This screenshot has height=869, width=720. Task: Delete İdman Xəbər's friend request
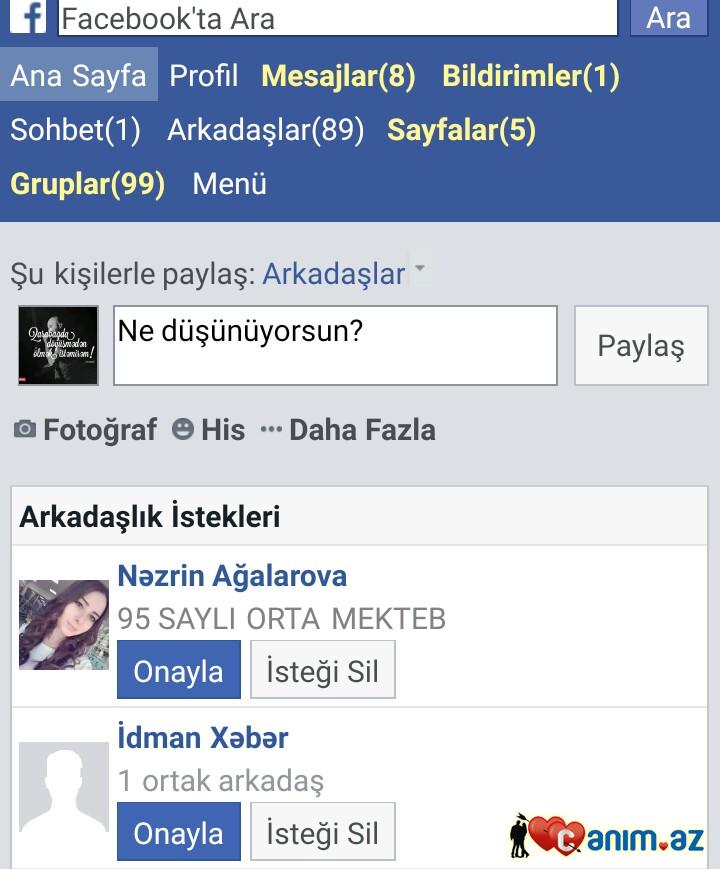point(323,831)
